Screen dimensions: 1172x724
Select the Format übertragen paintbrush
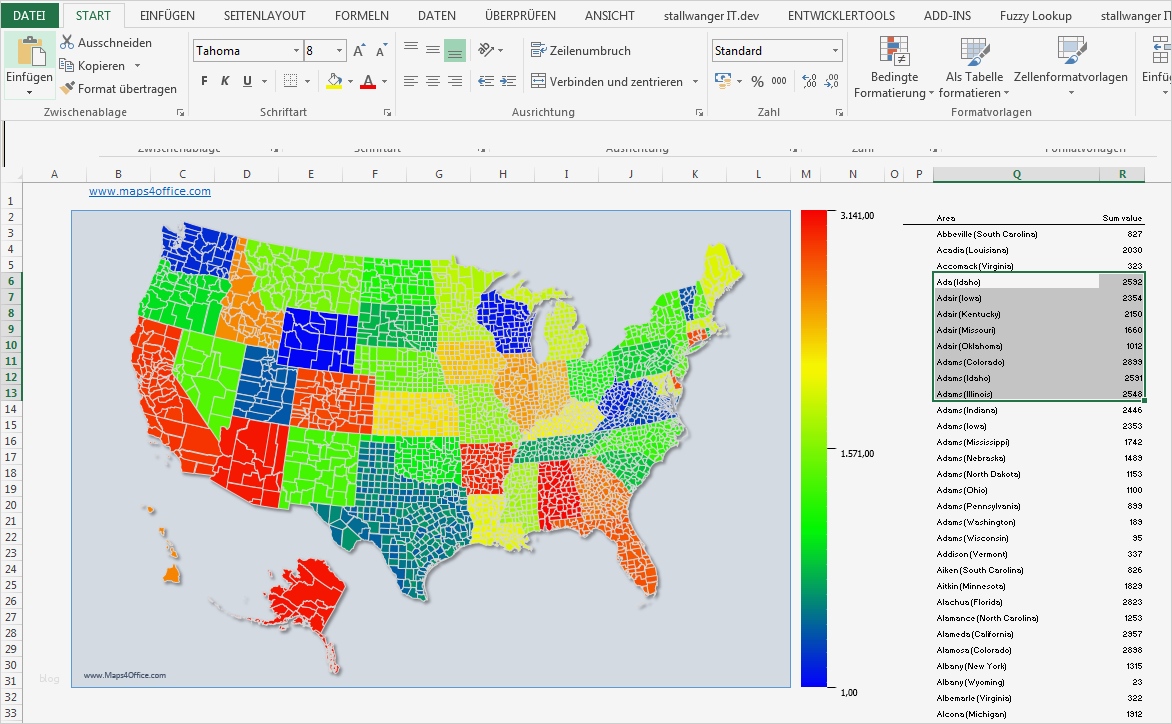point(68,89)
